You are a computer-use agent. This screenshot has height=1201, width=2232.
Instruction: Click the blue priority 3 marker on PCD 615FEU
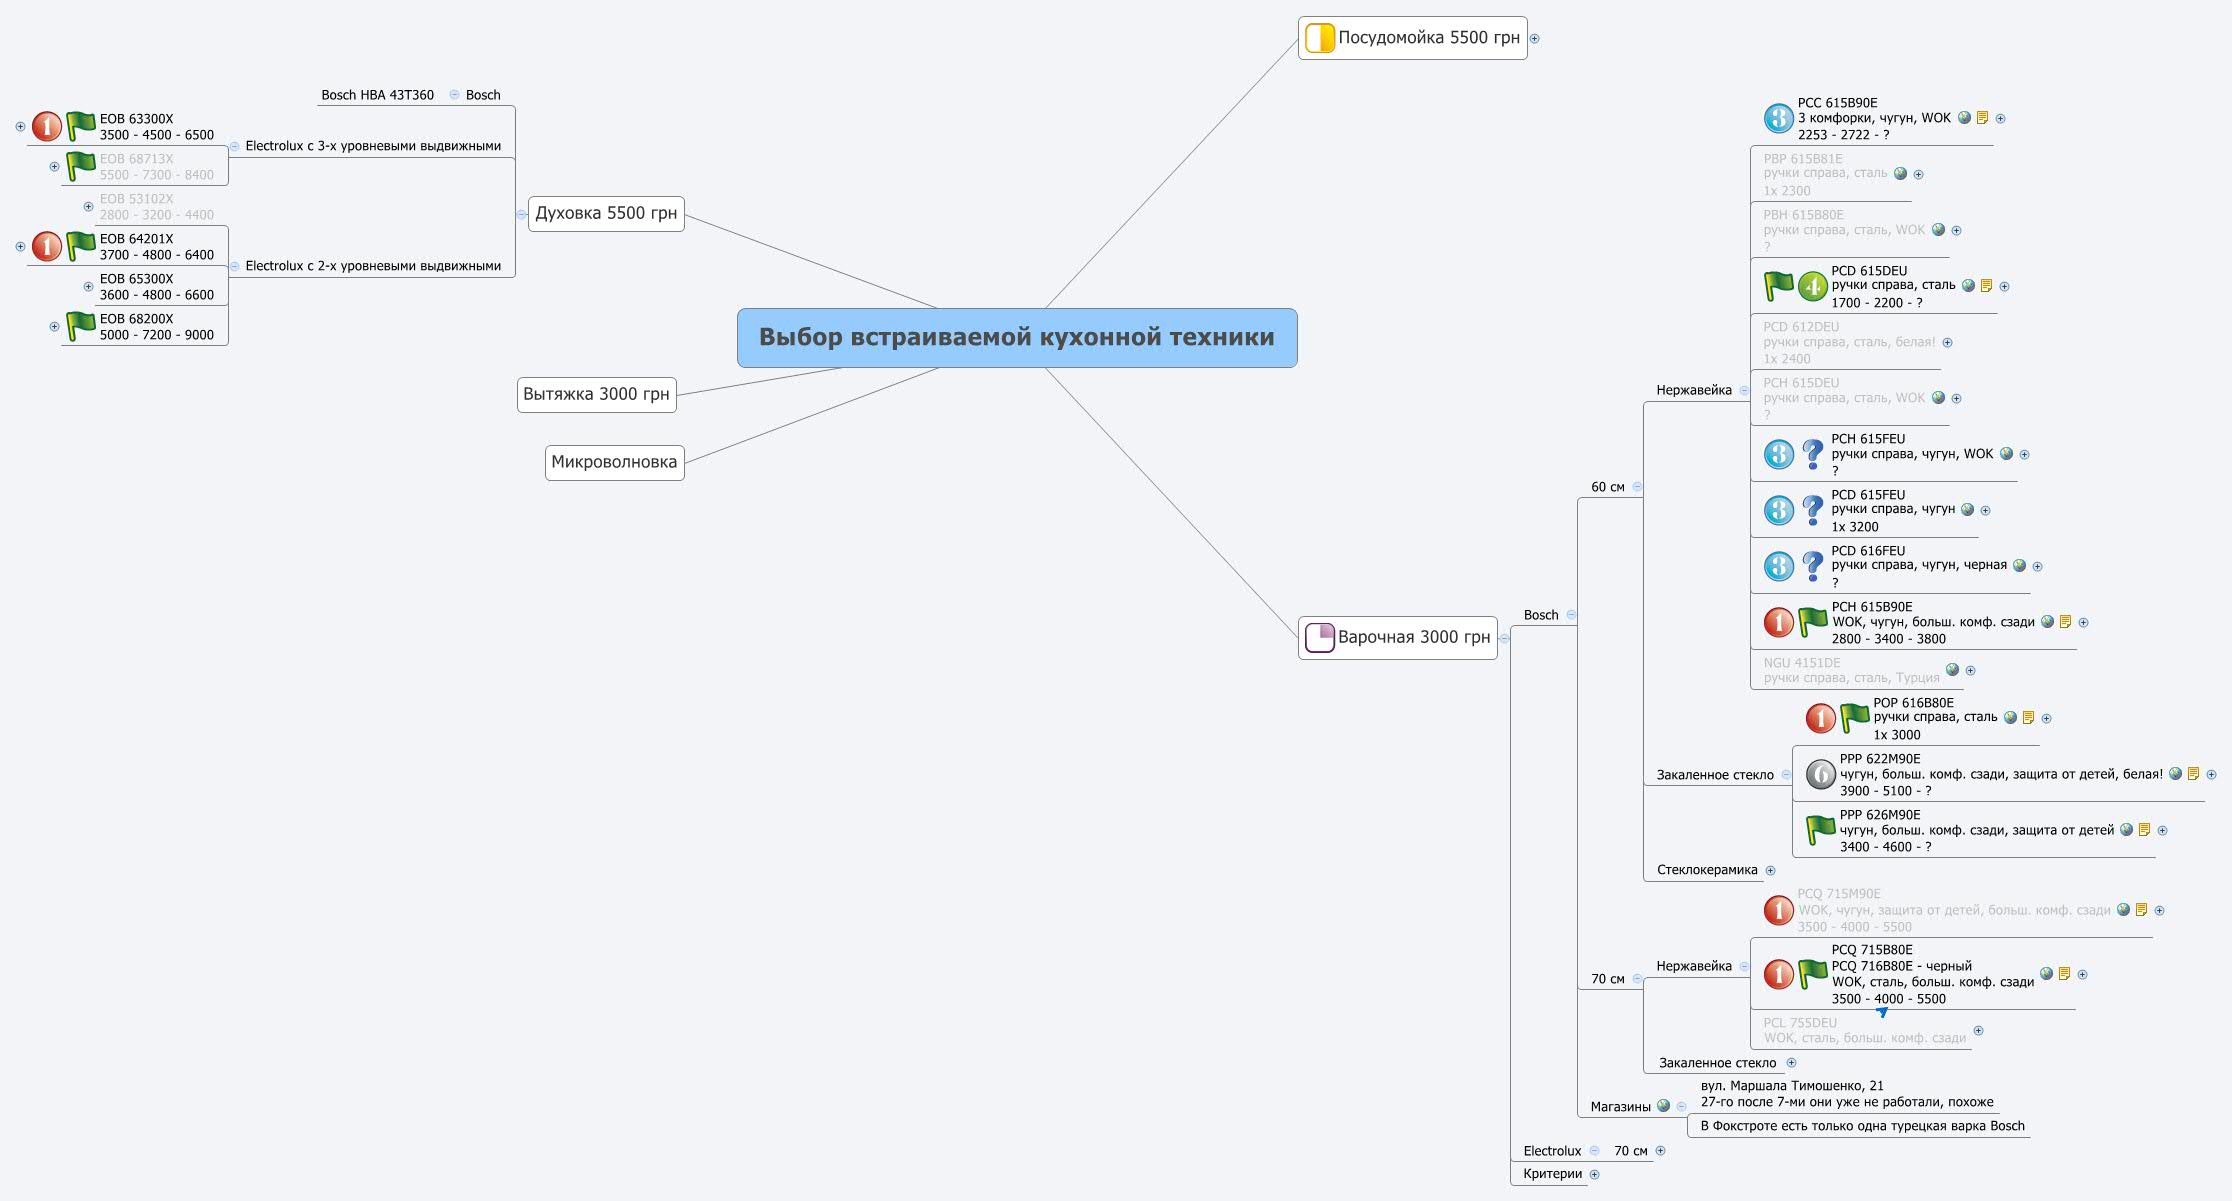coord(1778,510)
